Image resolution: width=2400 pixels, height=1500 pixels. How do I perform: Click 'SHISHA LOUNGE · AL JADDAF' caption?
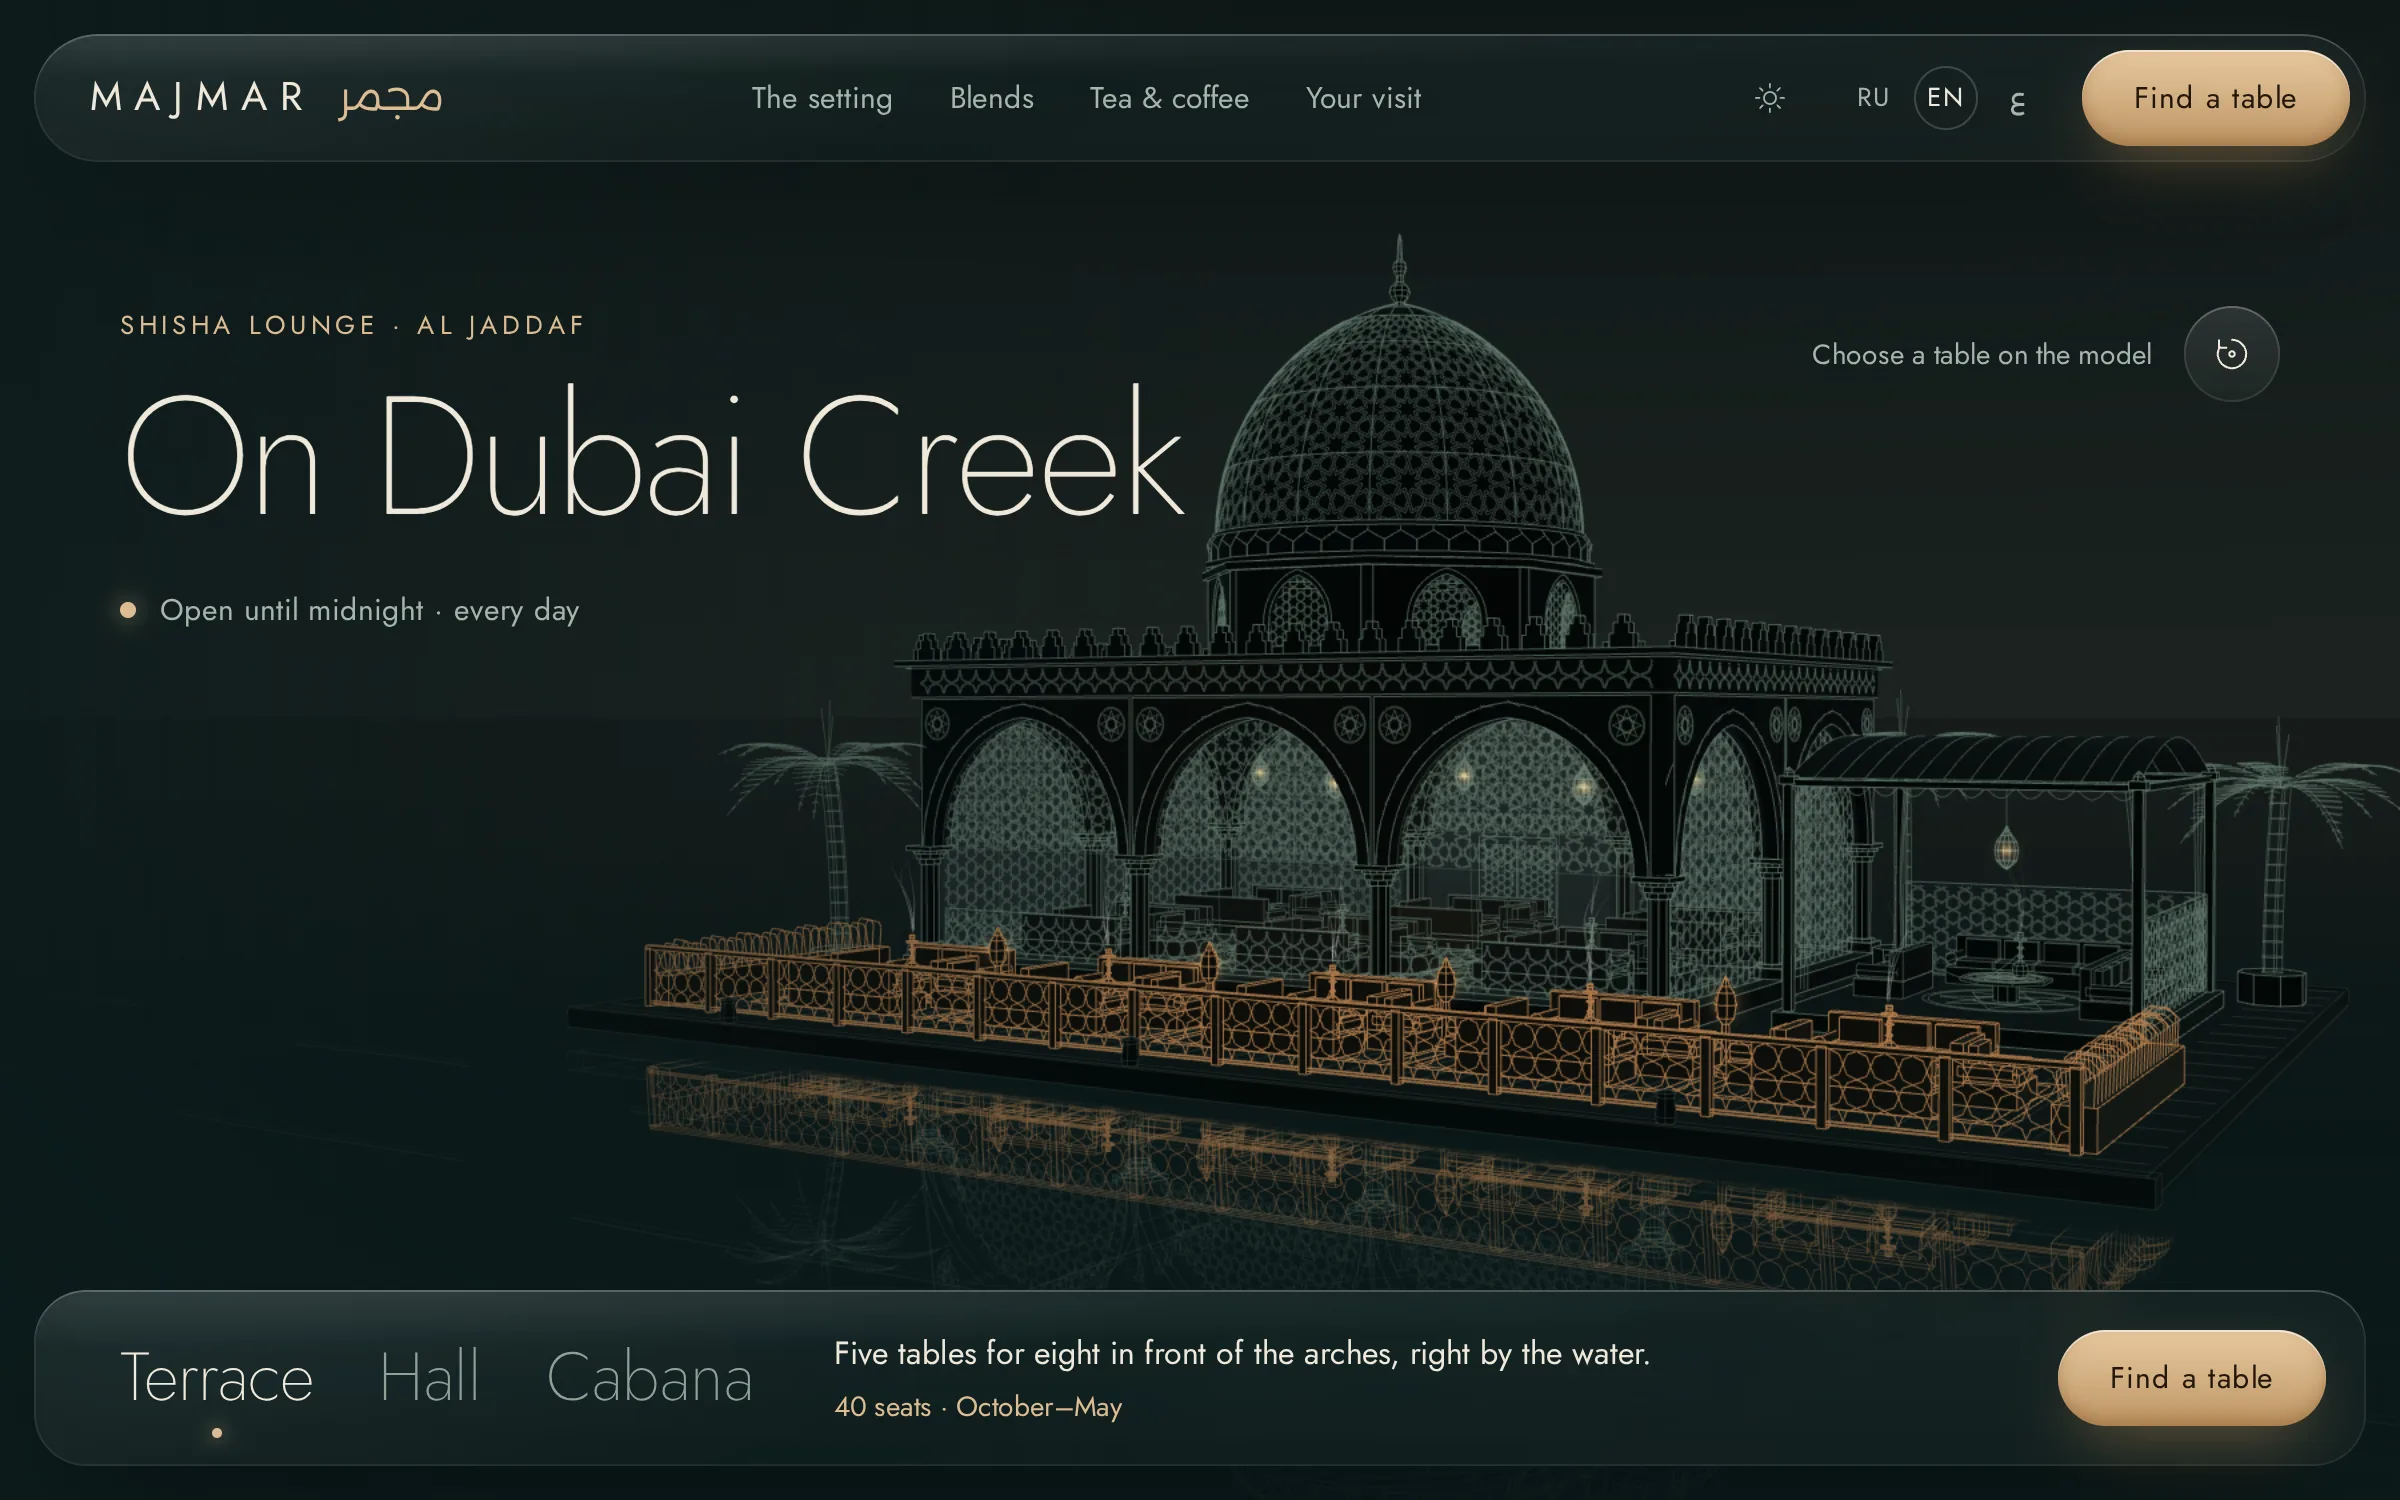[352, 325]
